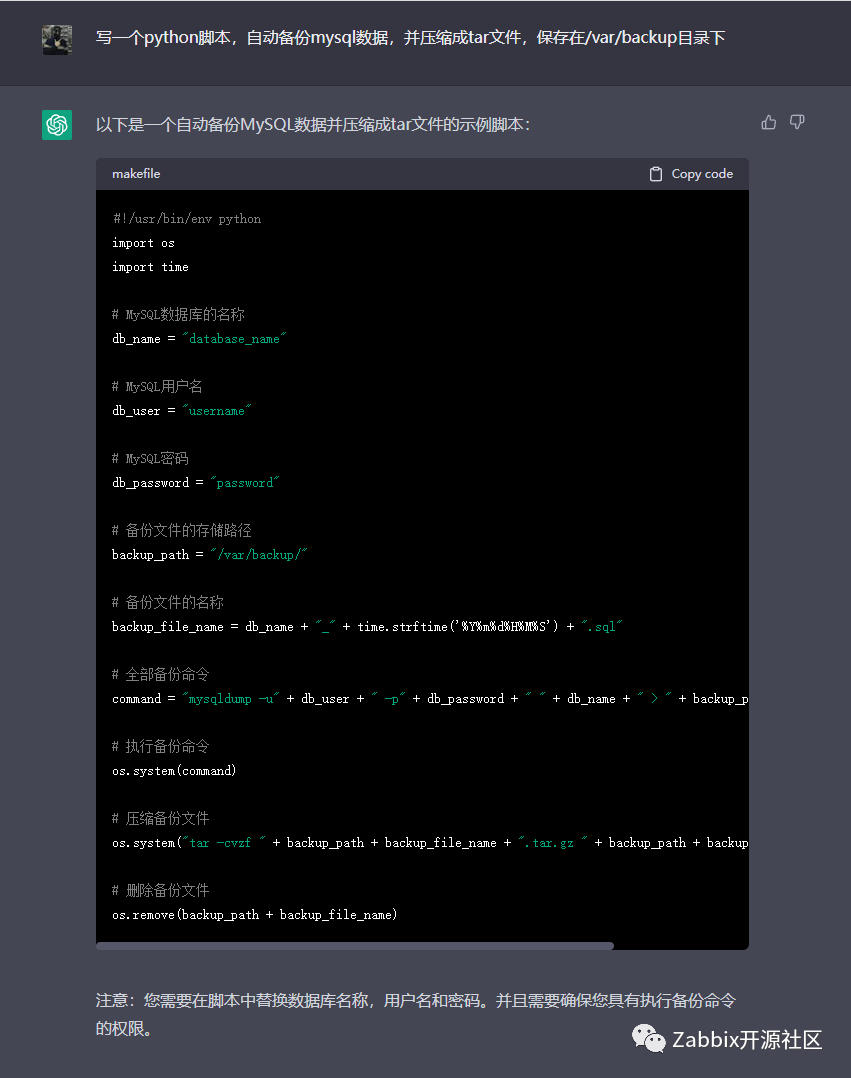The image size is (851, 1078).
Task: Click the Copy code button label
Action: (702, 174)
